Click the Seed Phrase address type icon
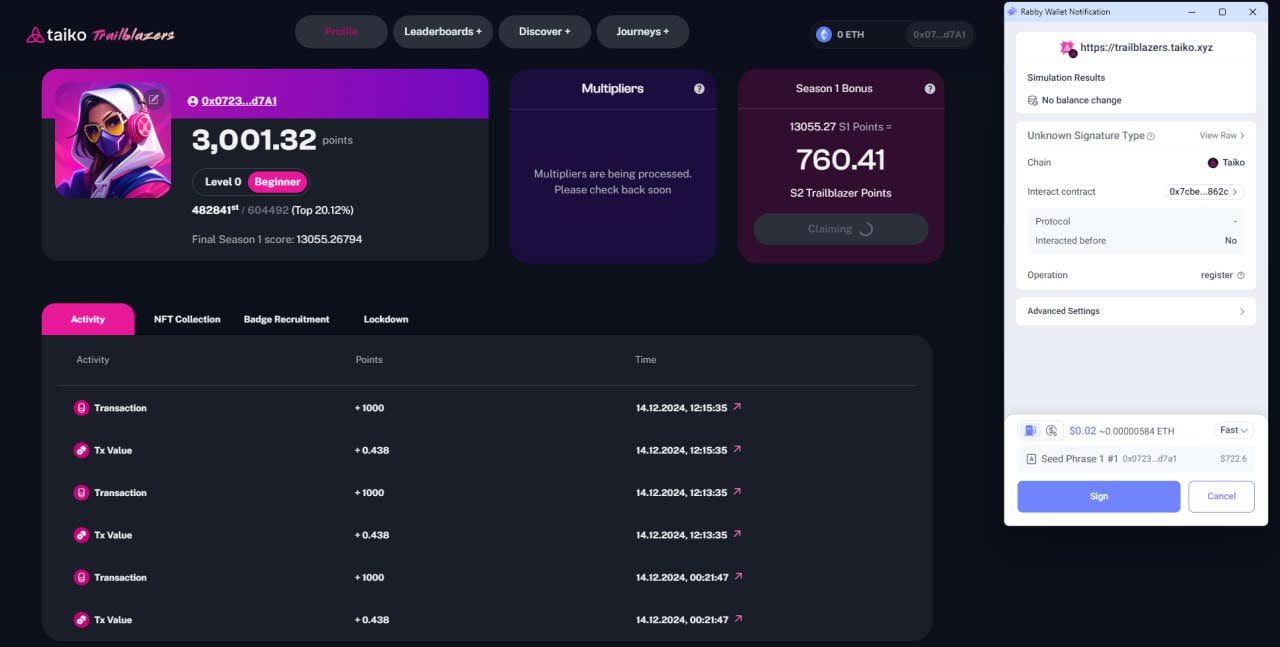The image size is (1280, 647). click(x=1032, y=459)
